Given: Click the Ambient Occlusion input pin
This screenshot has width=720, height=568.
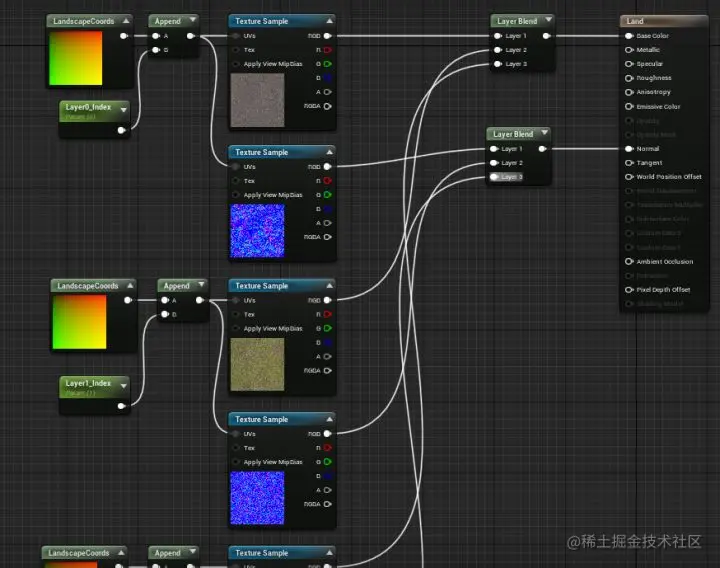Looking at the screenshot, I should pyautogui.click(x=629, y=261).
